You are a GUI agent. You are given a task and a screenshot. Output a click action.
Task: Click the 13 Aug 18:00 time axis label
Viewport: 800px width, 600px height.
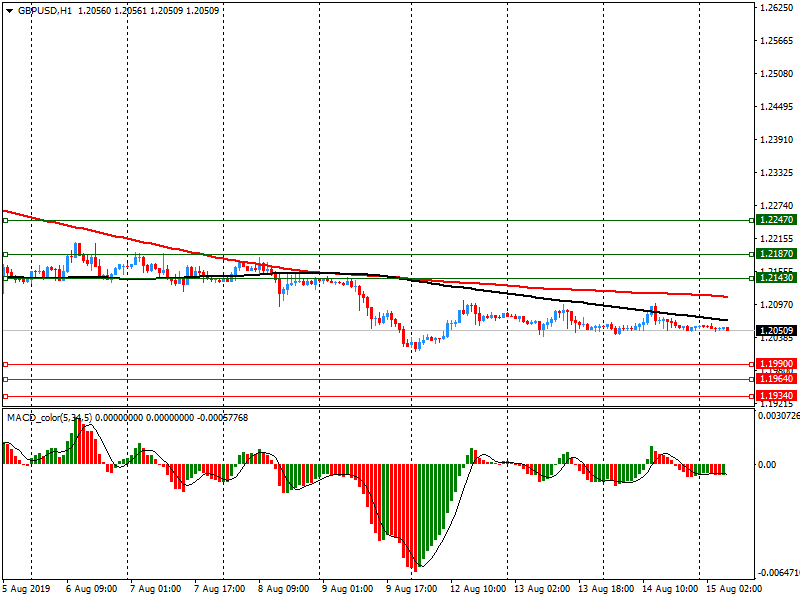pyautogui.click(x=606, y=589)
